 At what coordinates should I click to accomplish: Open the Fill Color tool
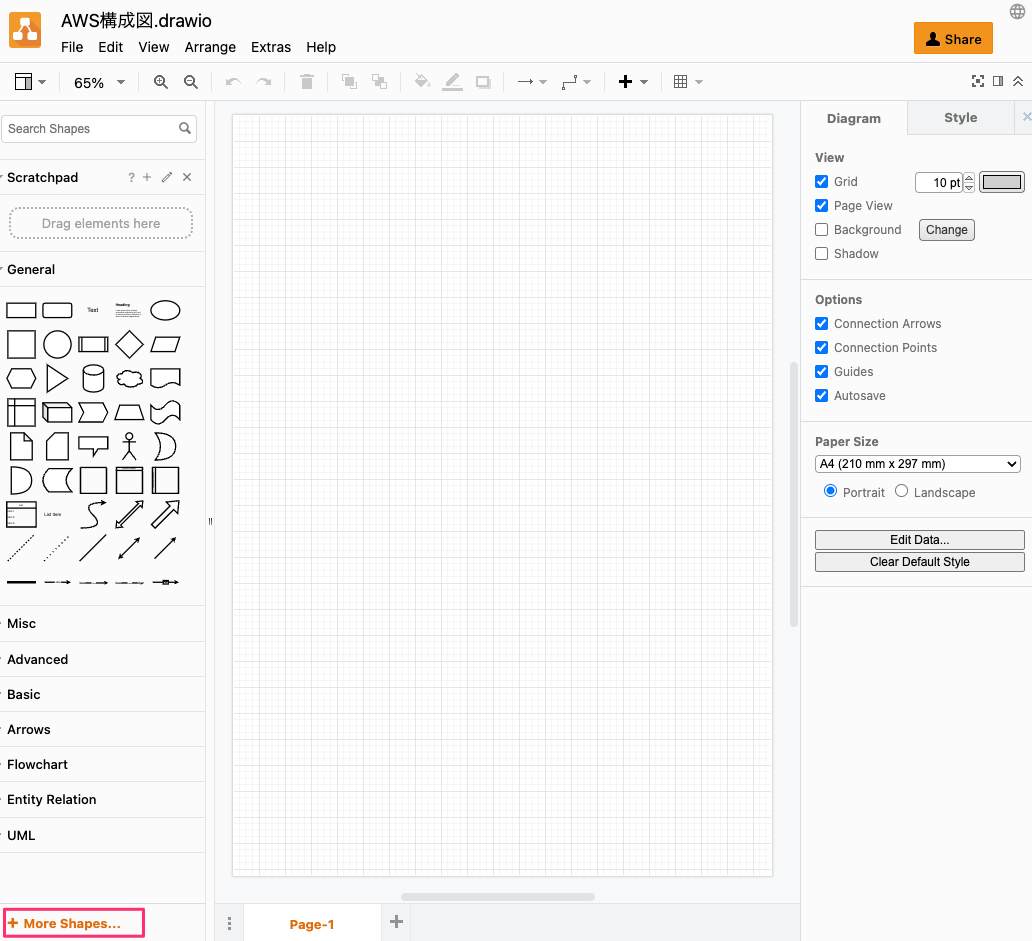[x=421, y=82]
